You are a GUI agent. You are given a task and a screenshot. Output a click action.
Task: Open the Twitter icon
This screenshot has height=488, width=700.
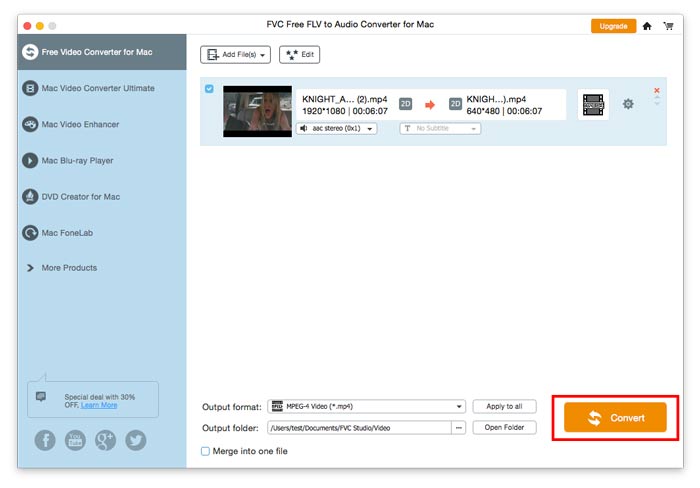(x=136, y=440)
